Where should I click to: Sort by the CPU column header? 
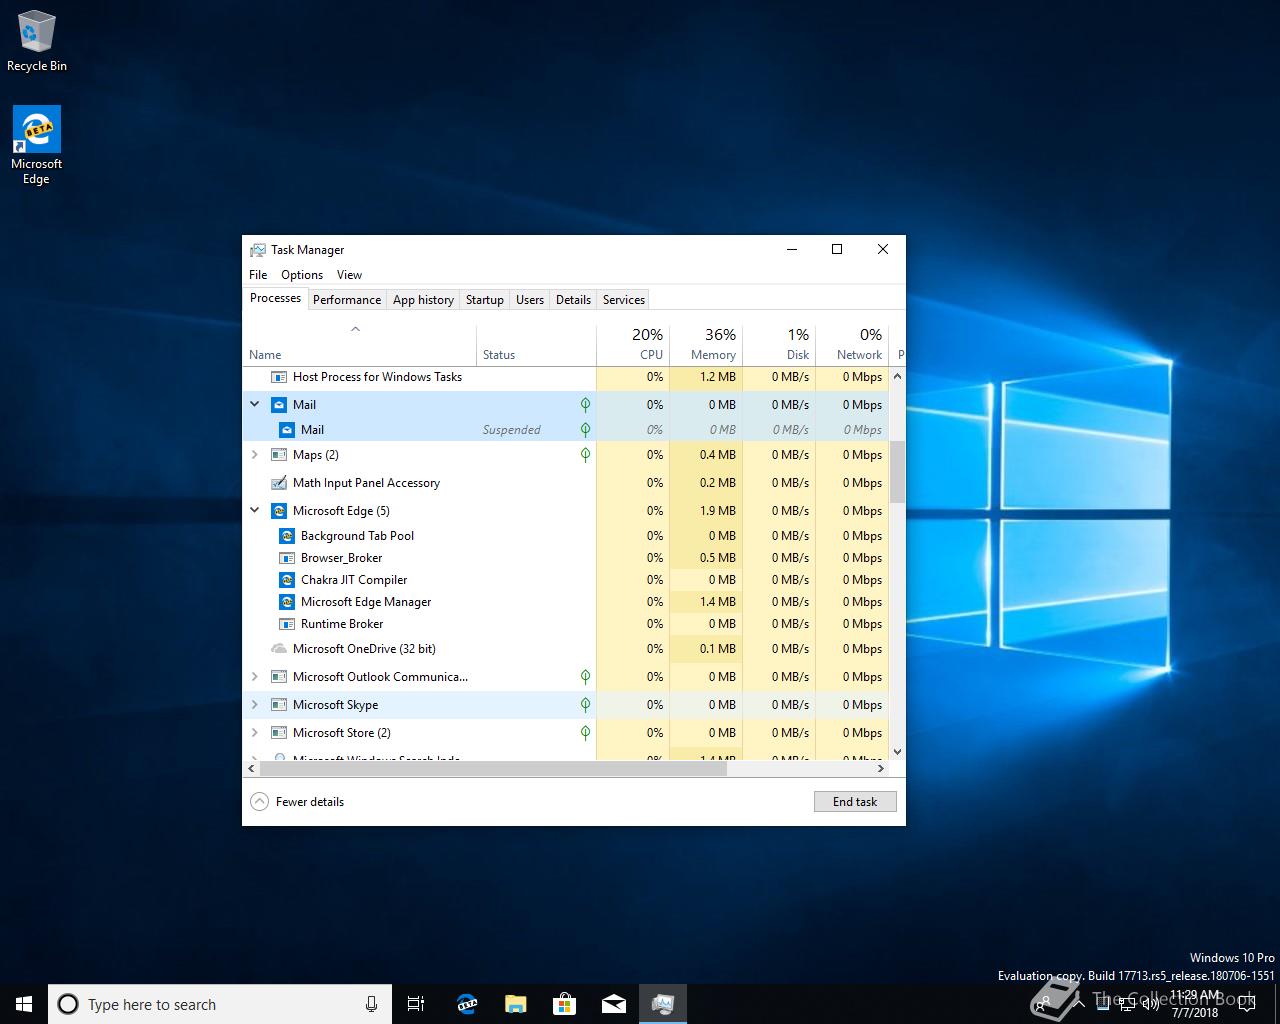coord(633,345)
